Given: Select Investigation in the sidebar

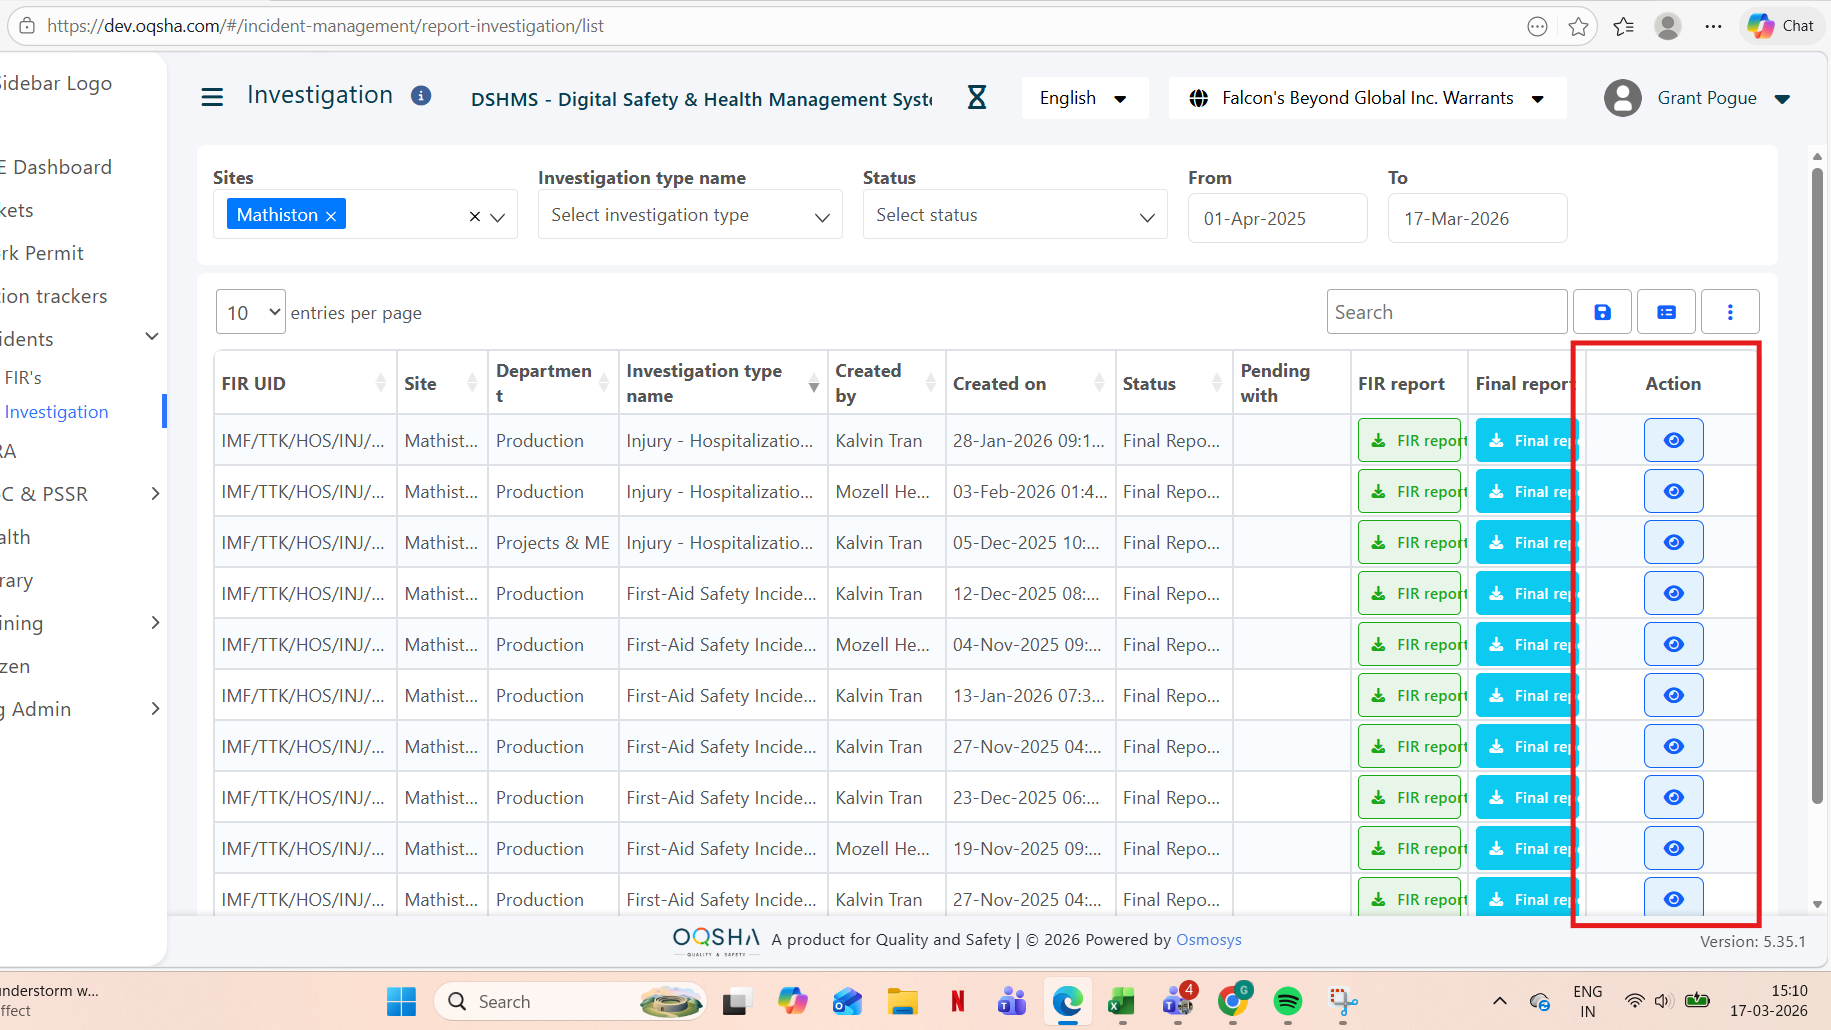Looking at the screenshot, I should [56, 411].
